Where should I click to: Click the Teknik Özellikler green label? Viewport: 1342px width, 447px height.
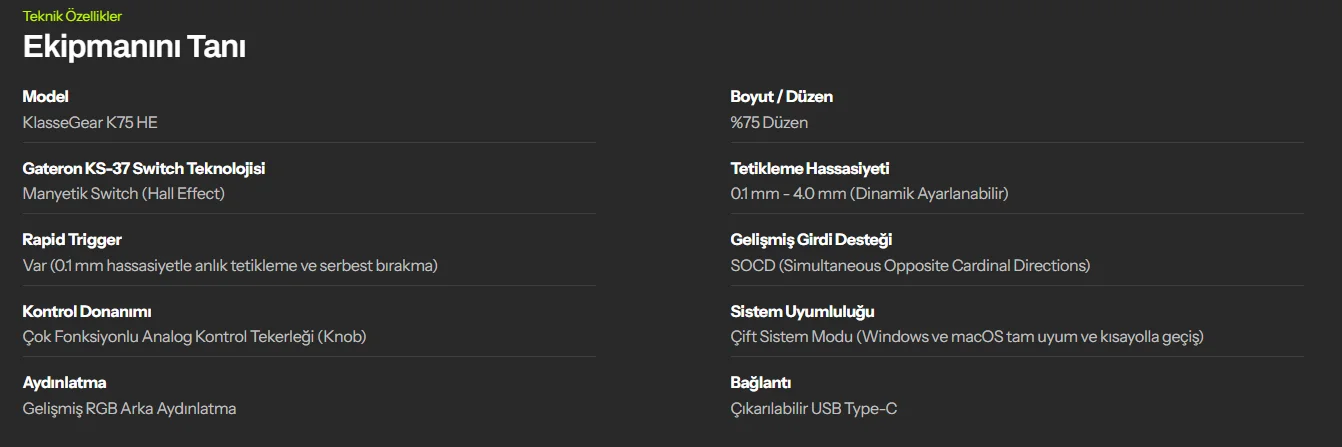coord(72,16)
